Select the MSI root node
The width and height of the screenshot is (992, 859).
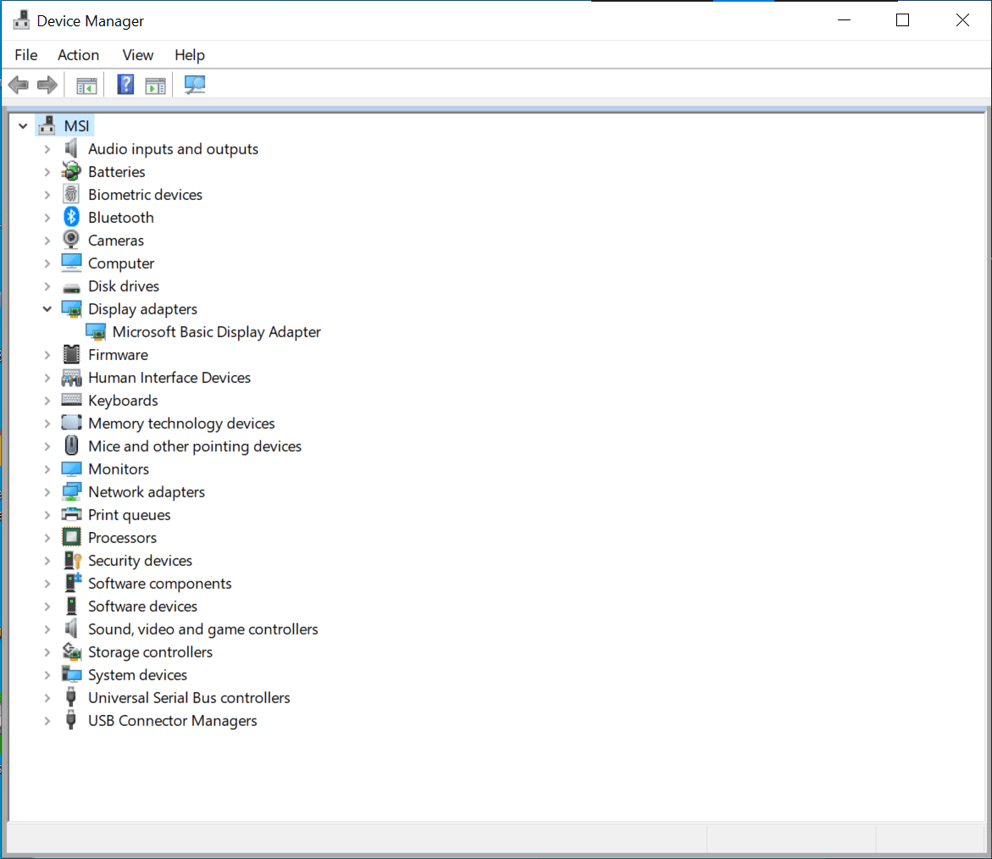[75, 124]
